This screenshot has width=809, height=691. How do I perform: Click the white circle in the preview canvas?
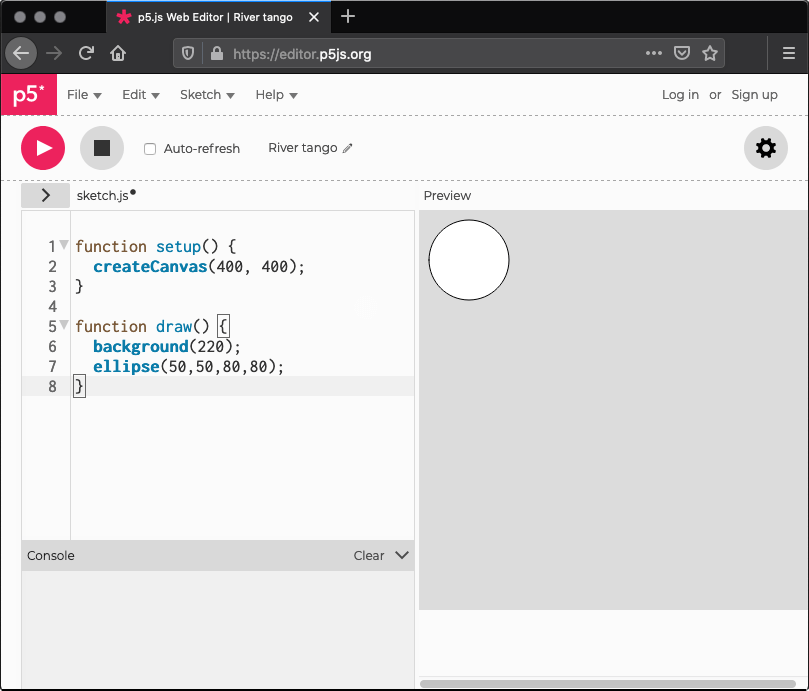click(x=469, y=260)
